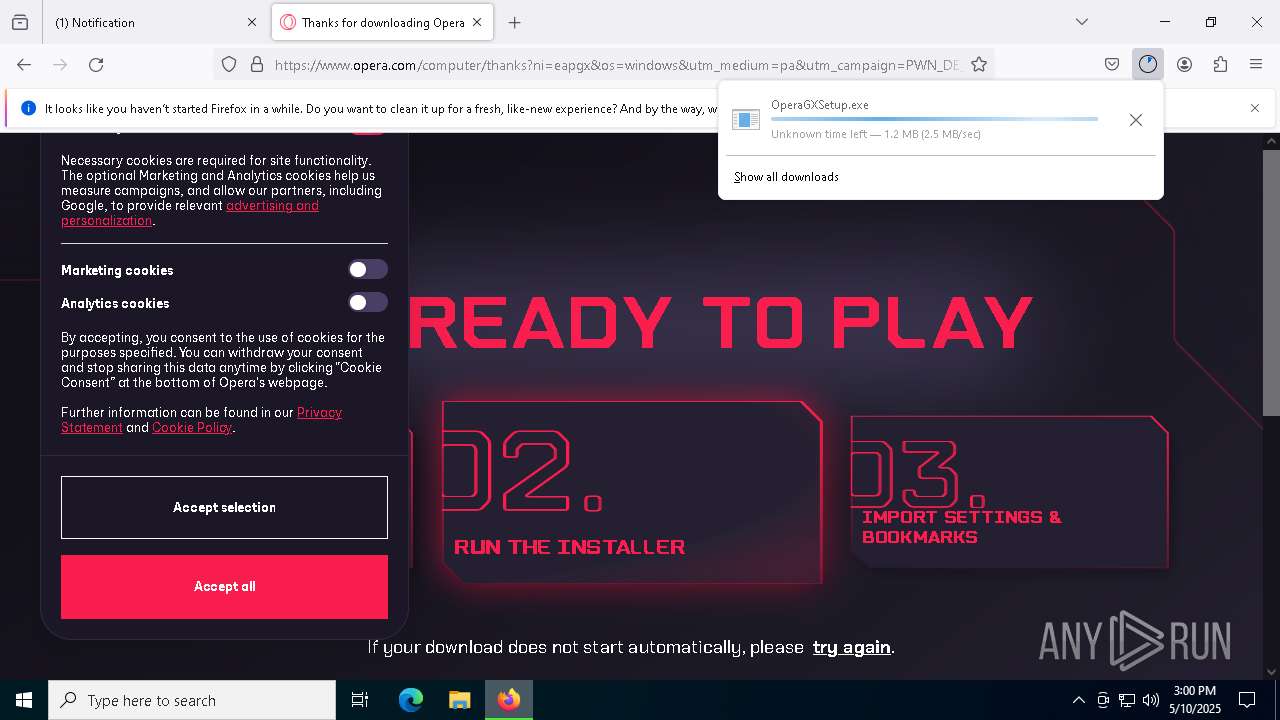The height and width of the screenshot is (720, 1280).
Task: Open the Firefox application menu
Action: [x=1256, y=64]
